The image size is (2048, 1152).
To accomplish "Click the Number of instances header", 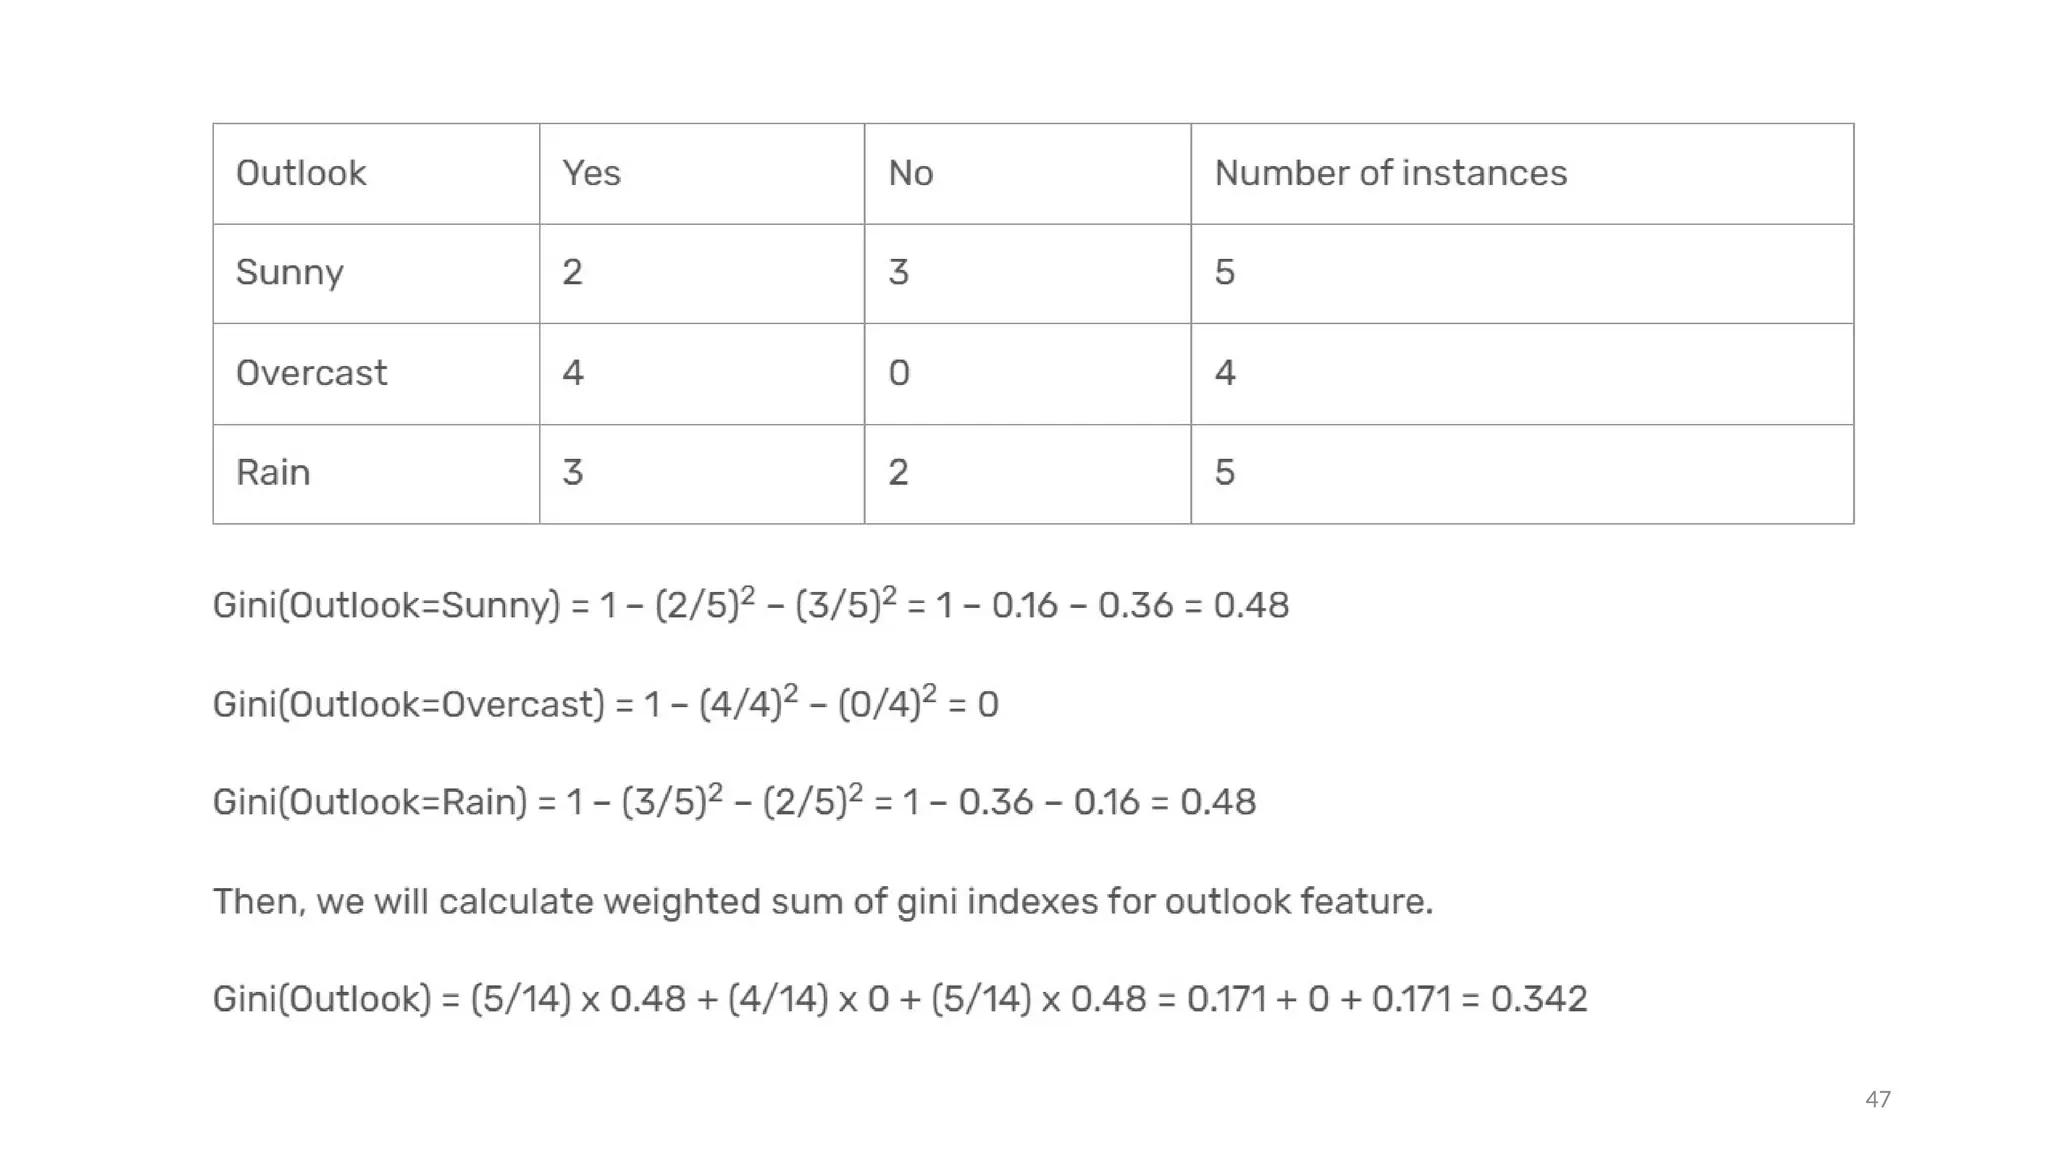I will click(x=1522, y=173).
